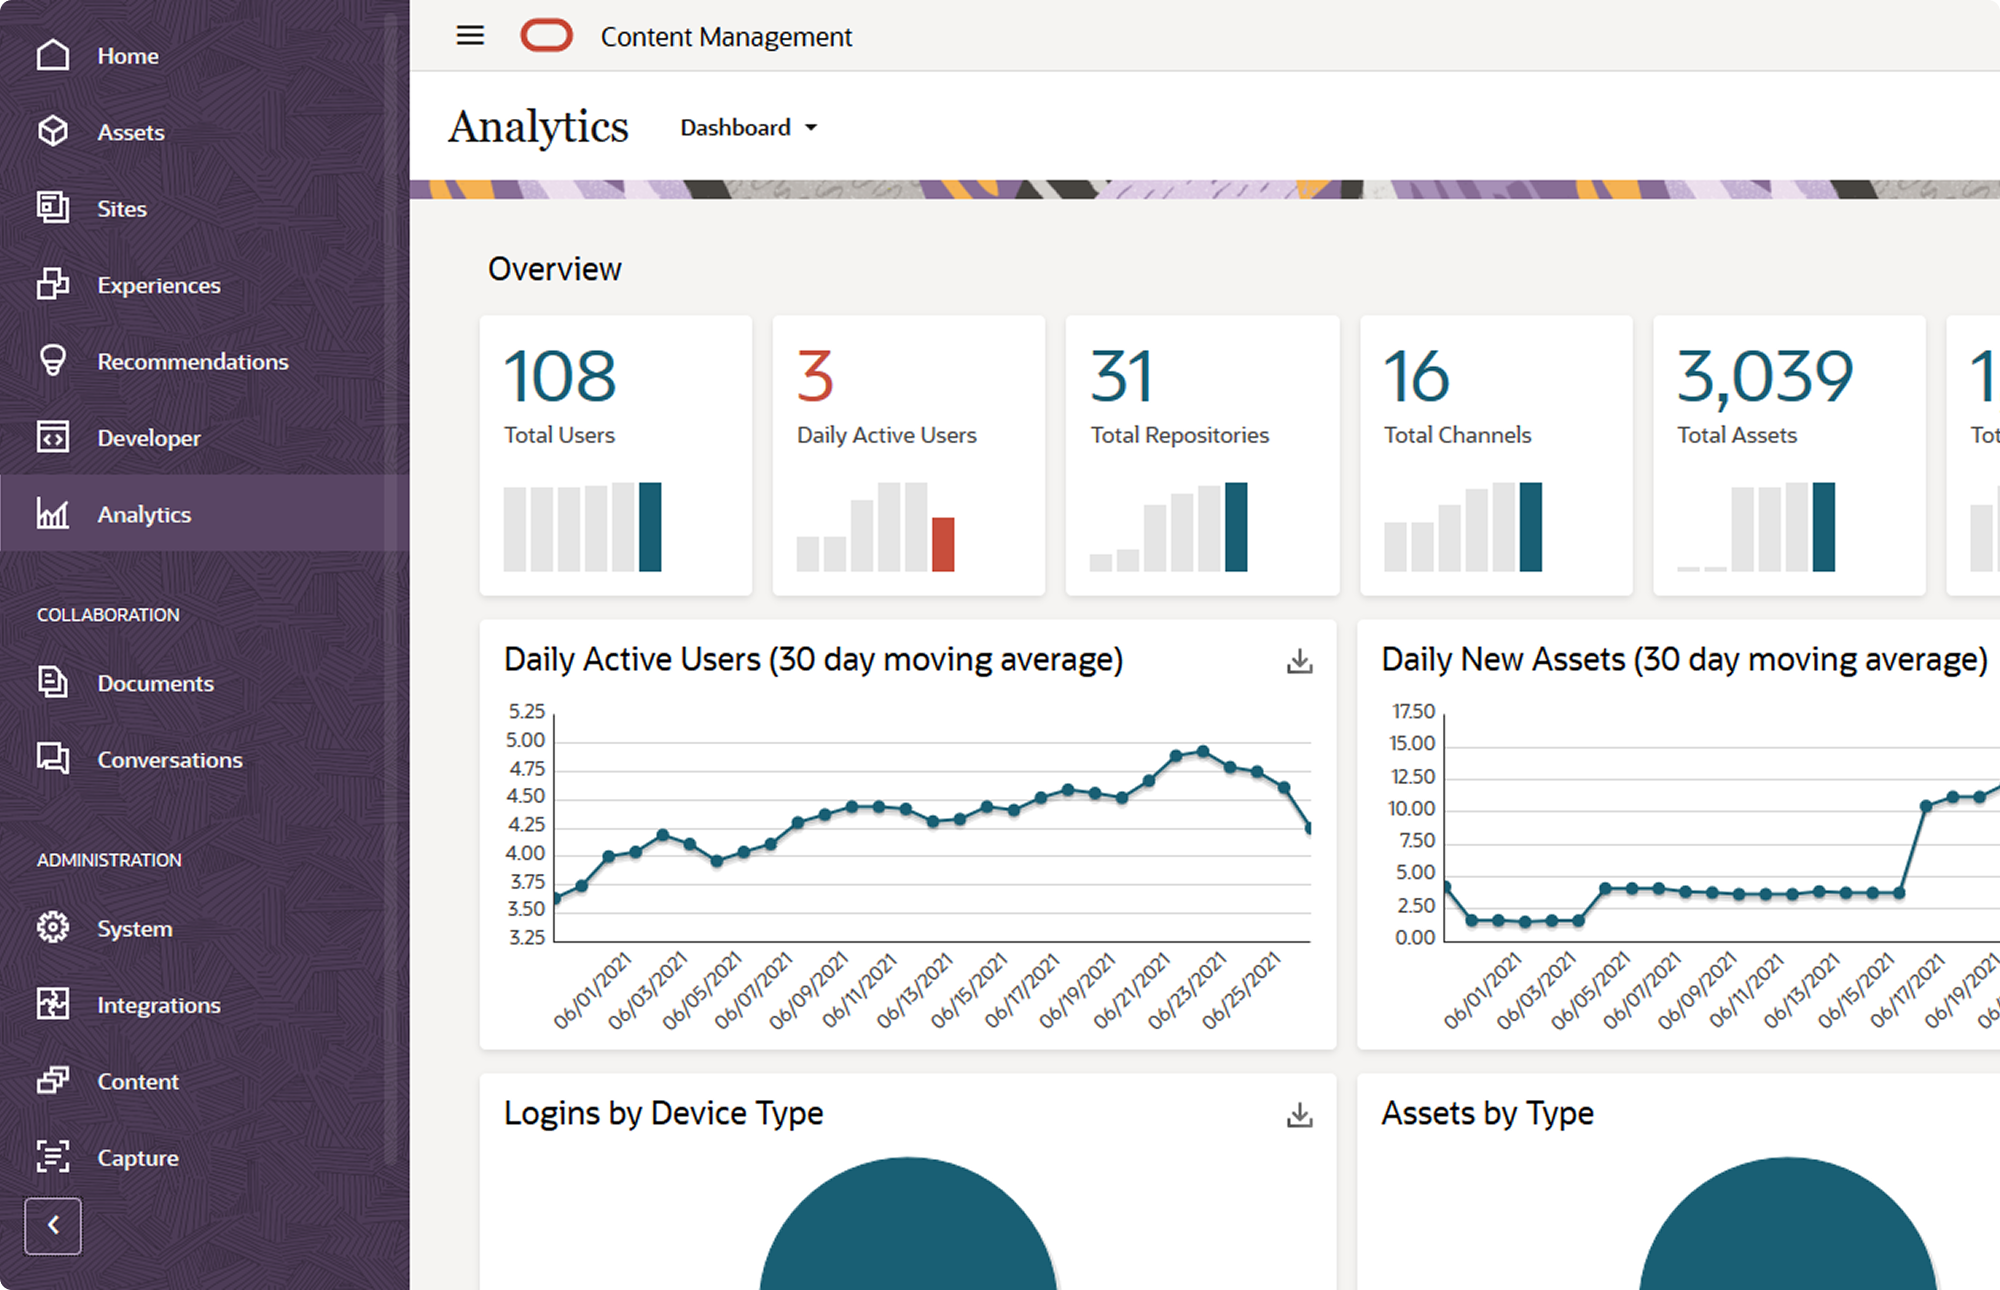Open the Dashboard dropdown

coord(748,128)
